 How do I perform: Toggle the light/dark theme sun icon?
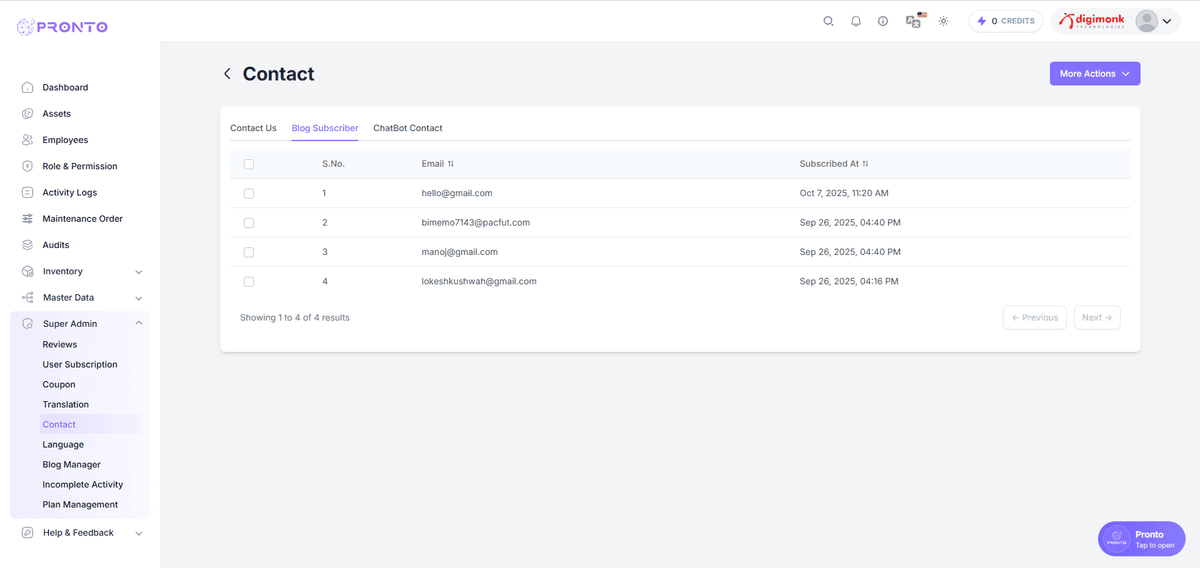coord(943,21)
